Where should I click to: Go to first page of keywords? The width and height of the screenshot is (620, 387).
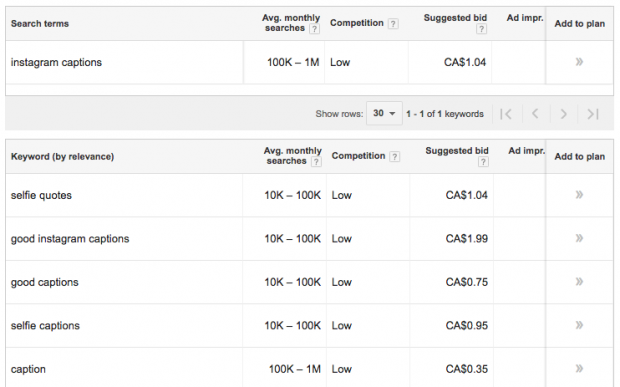[506, 114]
